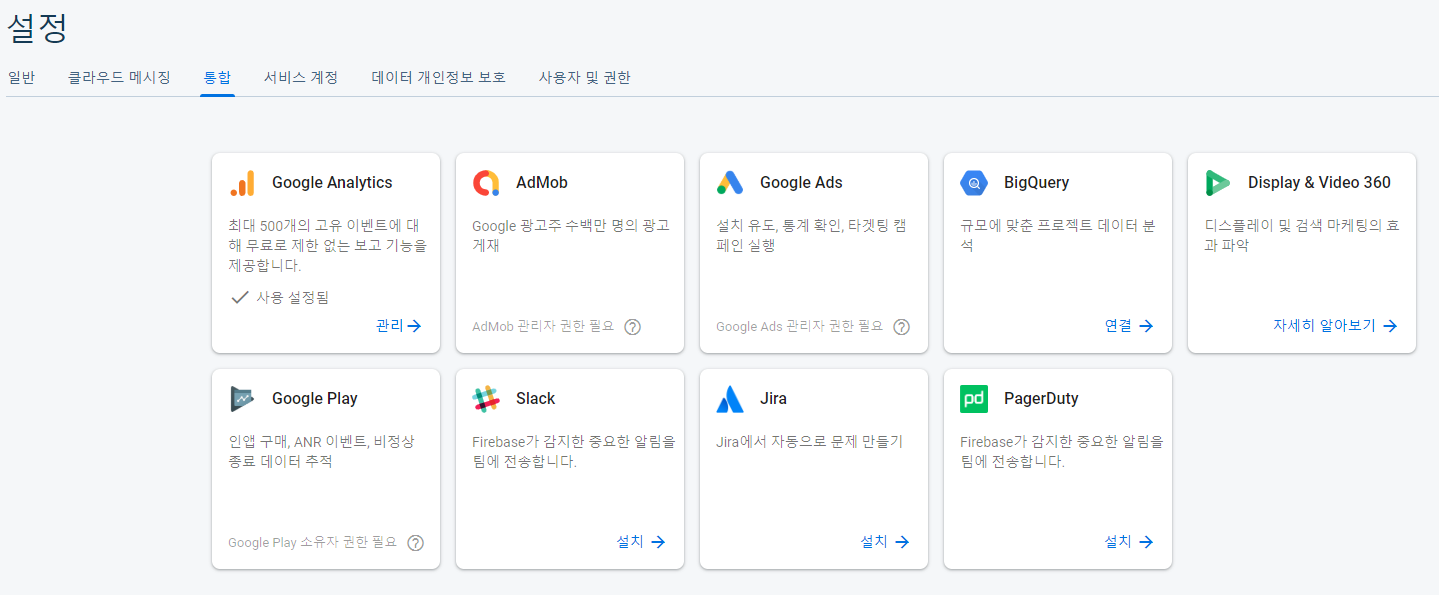Click 최대 500개의 고유 이벤트 description
This screenshot has height=595, width=1439.
pos(327,245)
